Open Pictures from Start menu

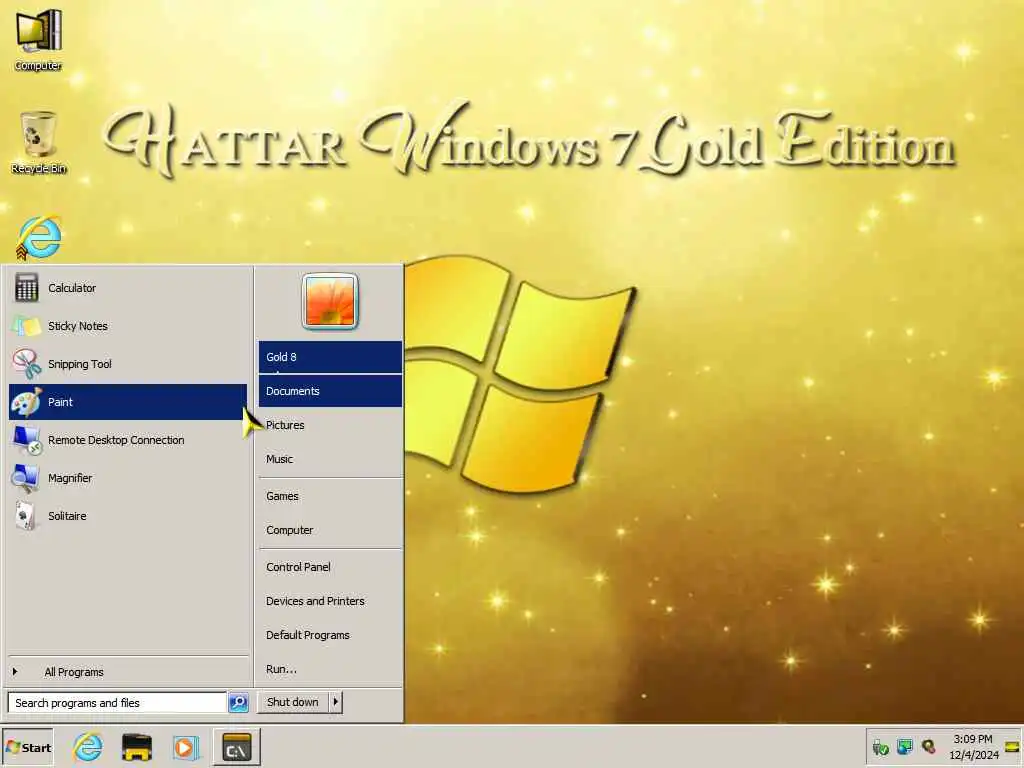tap(330, 424)
